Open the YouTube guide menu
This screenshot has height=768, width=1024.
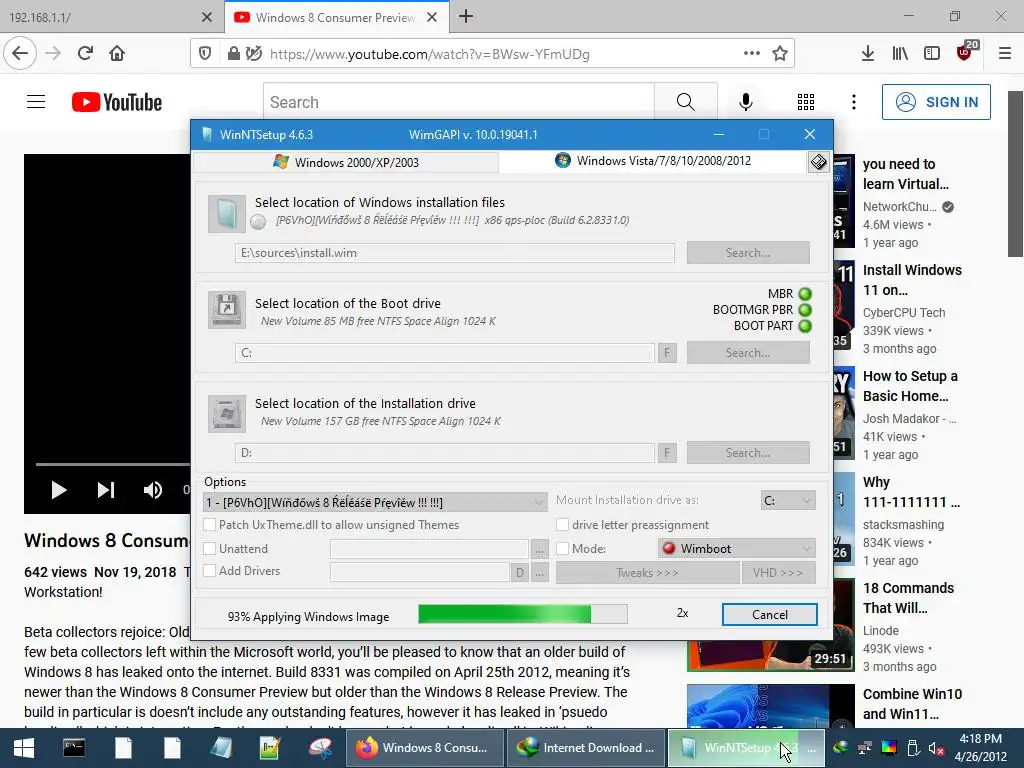coord(36,102)
